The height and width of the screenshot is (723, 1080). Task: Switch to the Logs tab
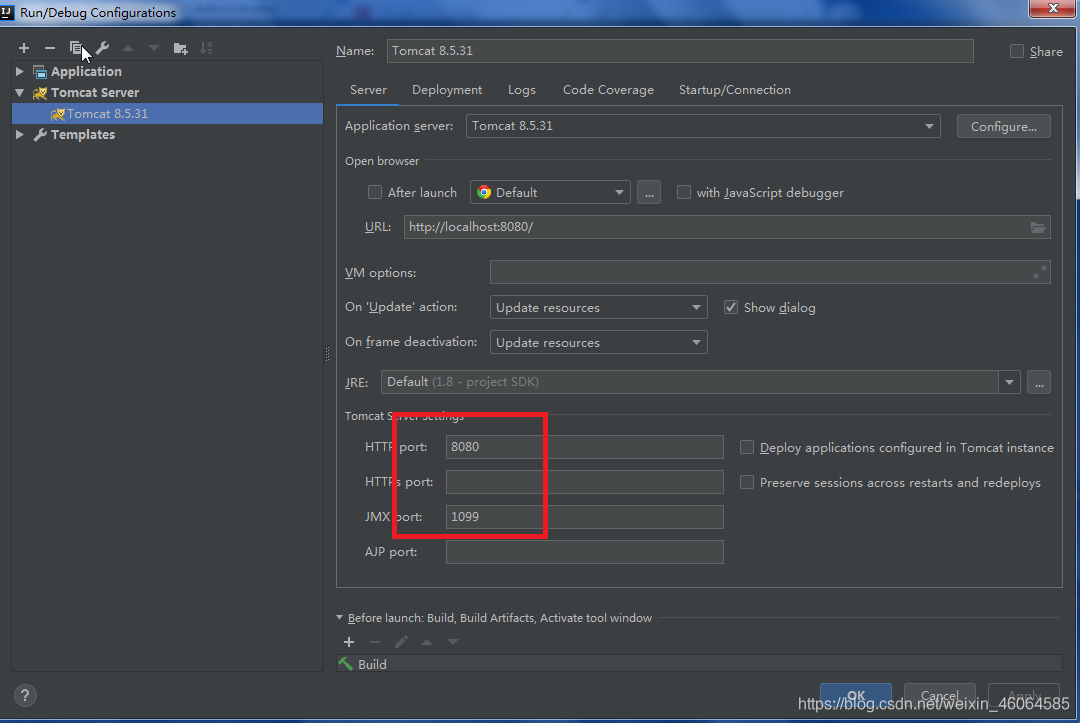coord(521,90)
